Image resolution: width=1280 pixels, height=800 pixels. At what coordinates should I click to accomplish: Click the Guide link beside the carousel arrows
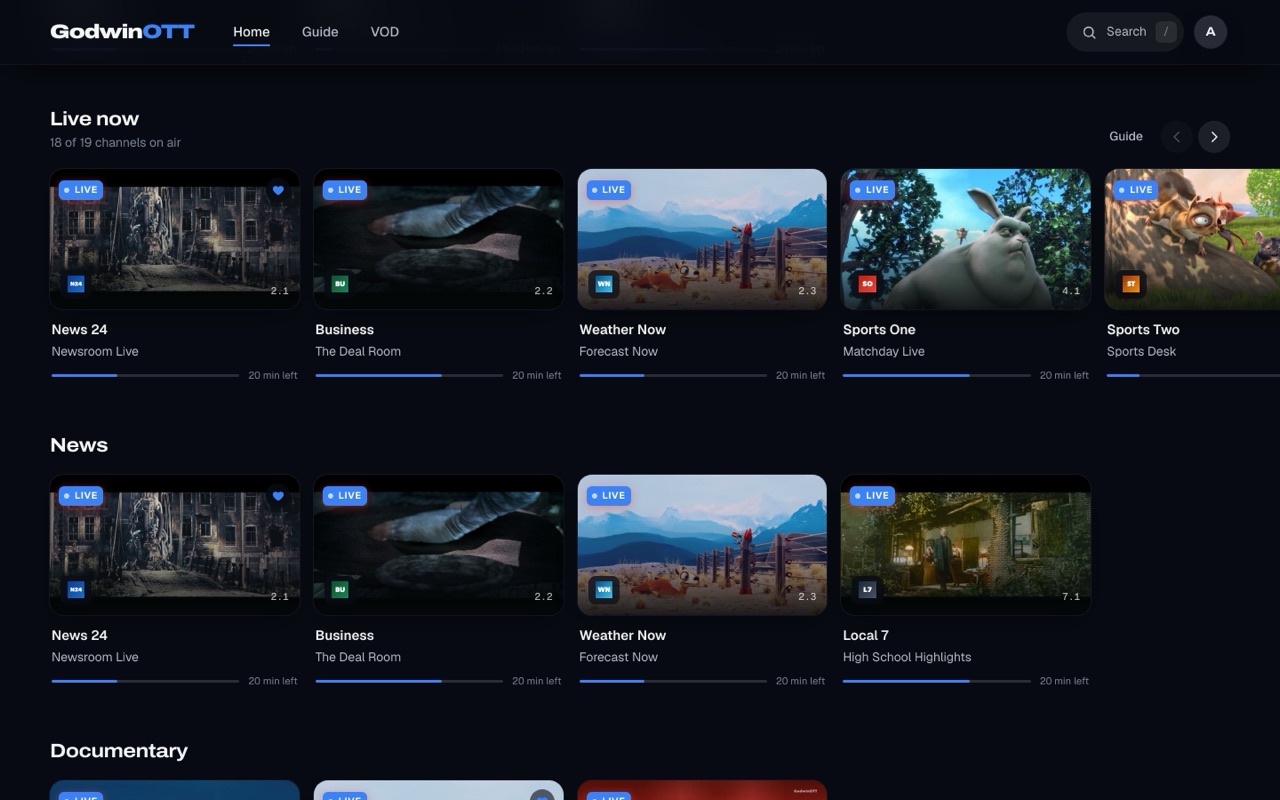click(1126, 137)
